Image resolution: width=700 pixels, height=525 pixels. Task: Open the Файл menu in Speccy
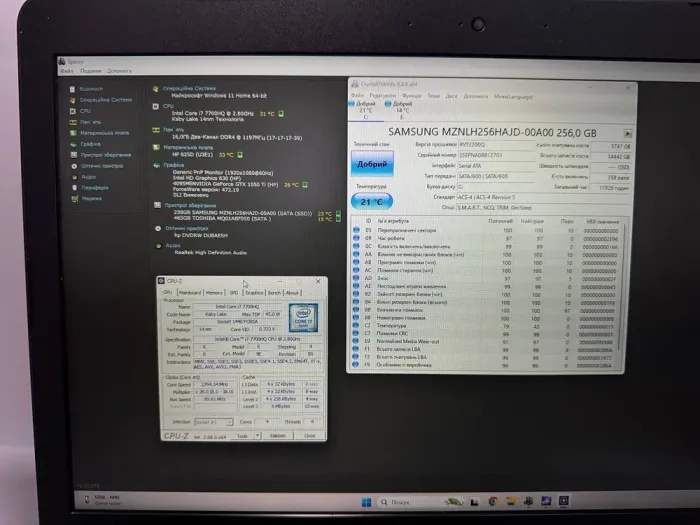[66, 71]
